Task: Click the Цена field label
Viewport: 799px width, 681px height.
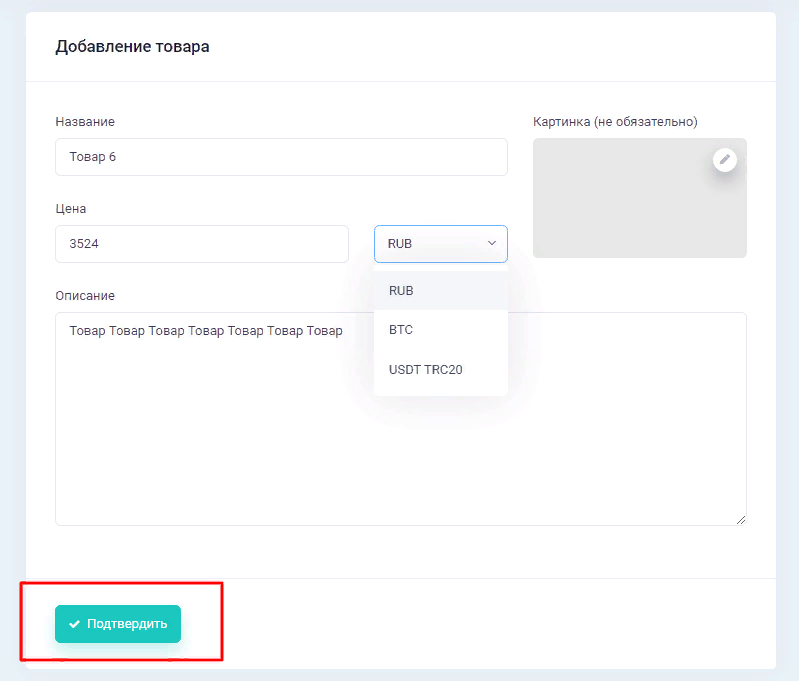Action: click(x=71, y=209)
